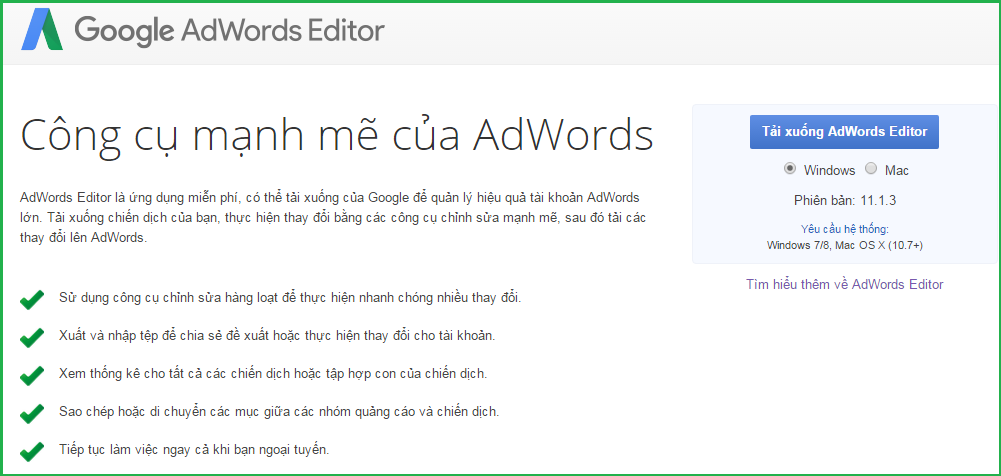The height and width of the screenshot is (476, 1001).
Task: Click the "Tiếp tục làm việc ngay cả khi" line
Action: (x=193, y=450)
